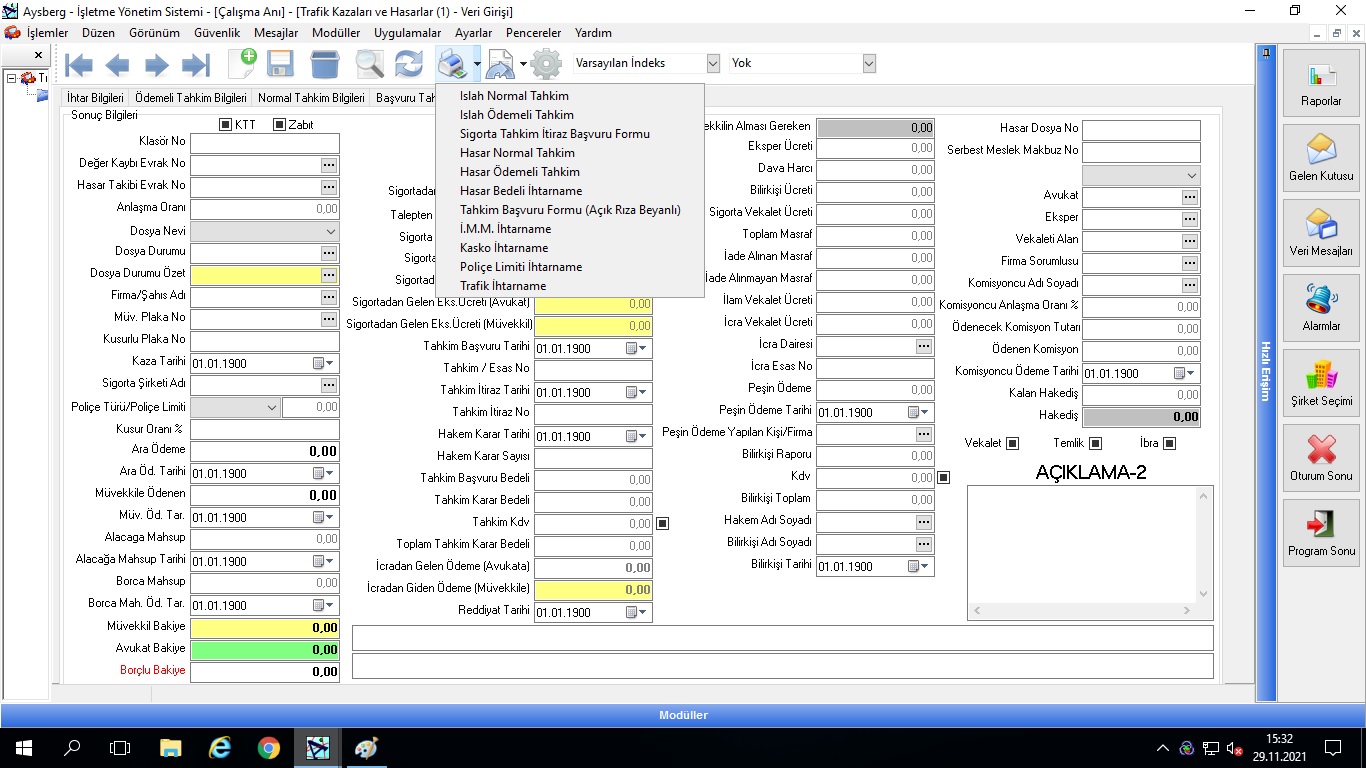Viewport: 1366px width, 768px height.
Task: Click the save floppy disk icon
Action: (x=280, y=65)
